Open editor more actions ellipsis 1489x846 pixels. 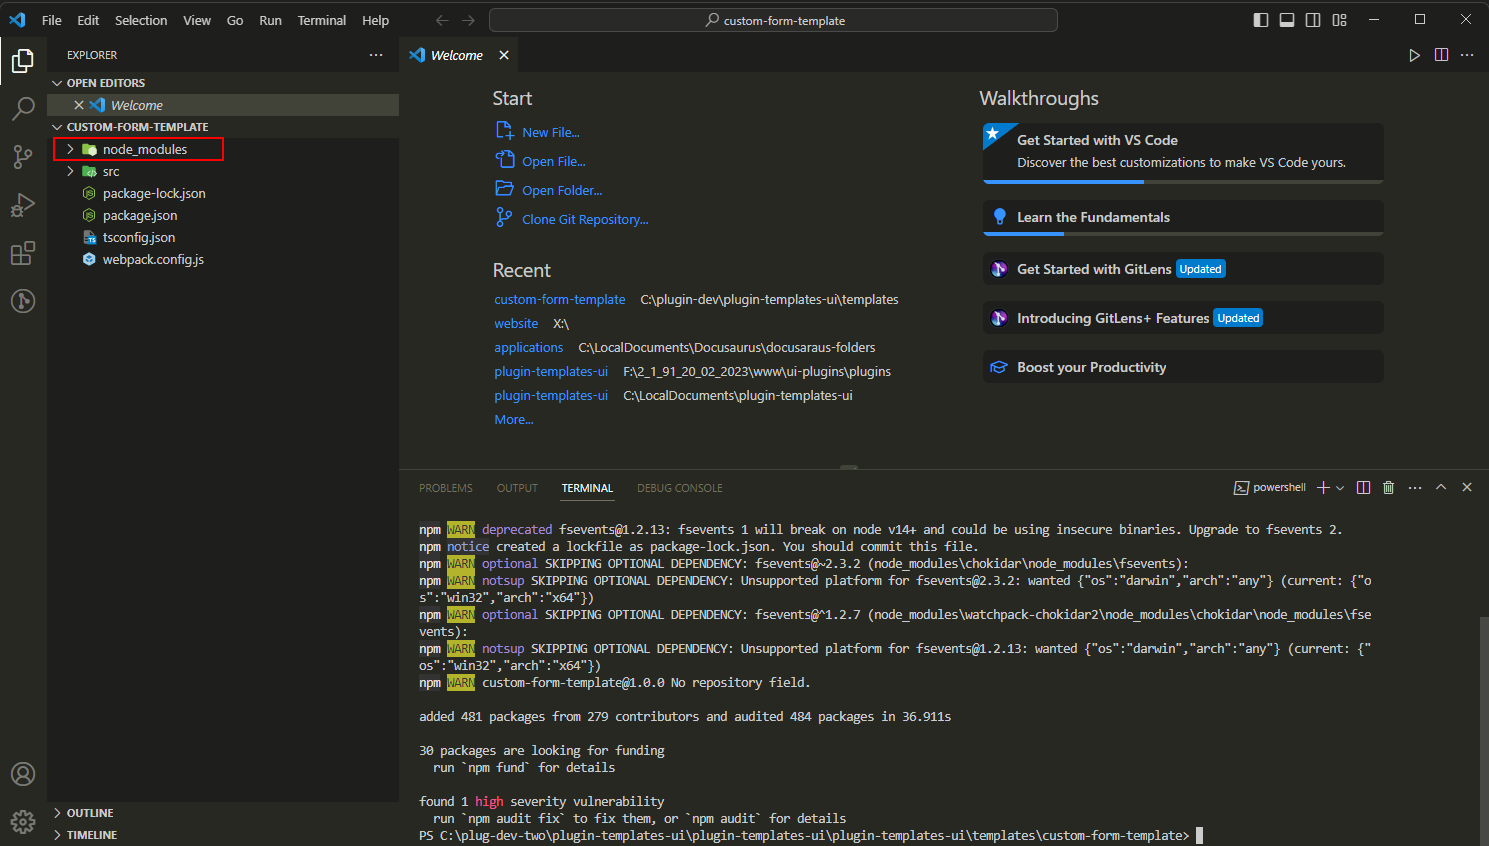(x=1467, y=55)
